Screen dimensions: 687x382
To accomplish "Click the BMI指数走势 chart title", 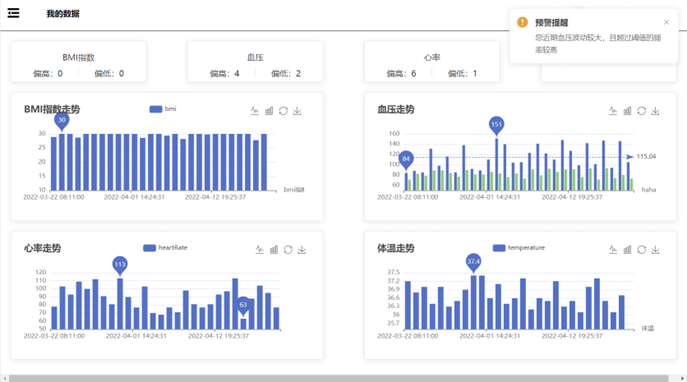I will coord(52,109).
